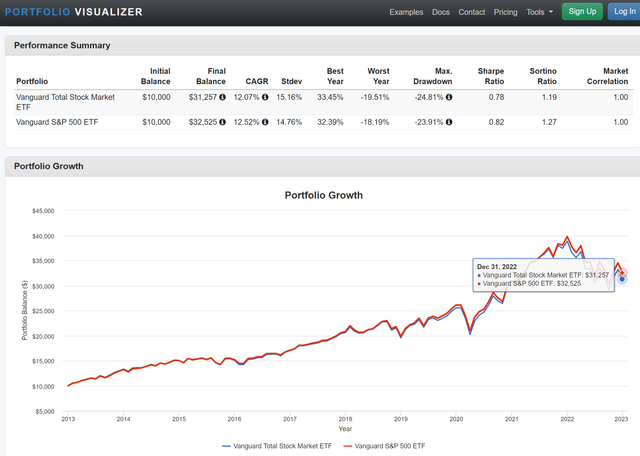
Task: Click the Market Correlation column header
Action: [607, 76]
